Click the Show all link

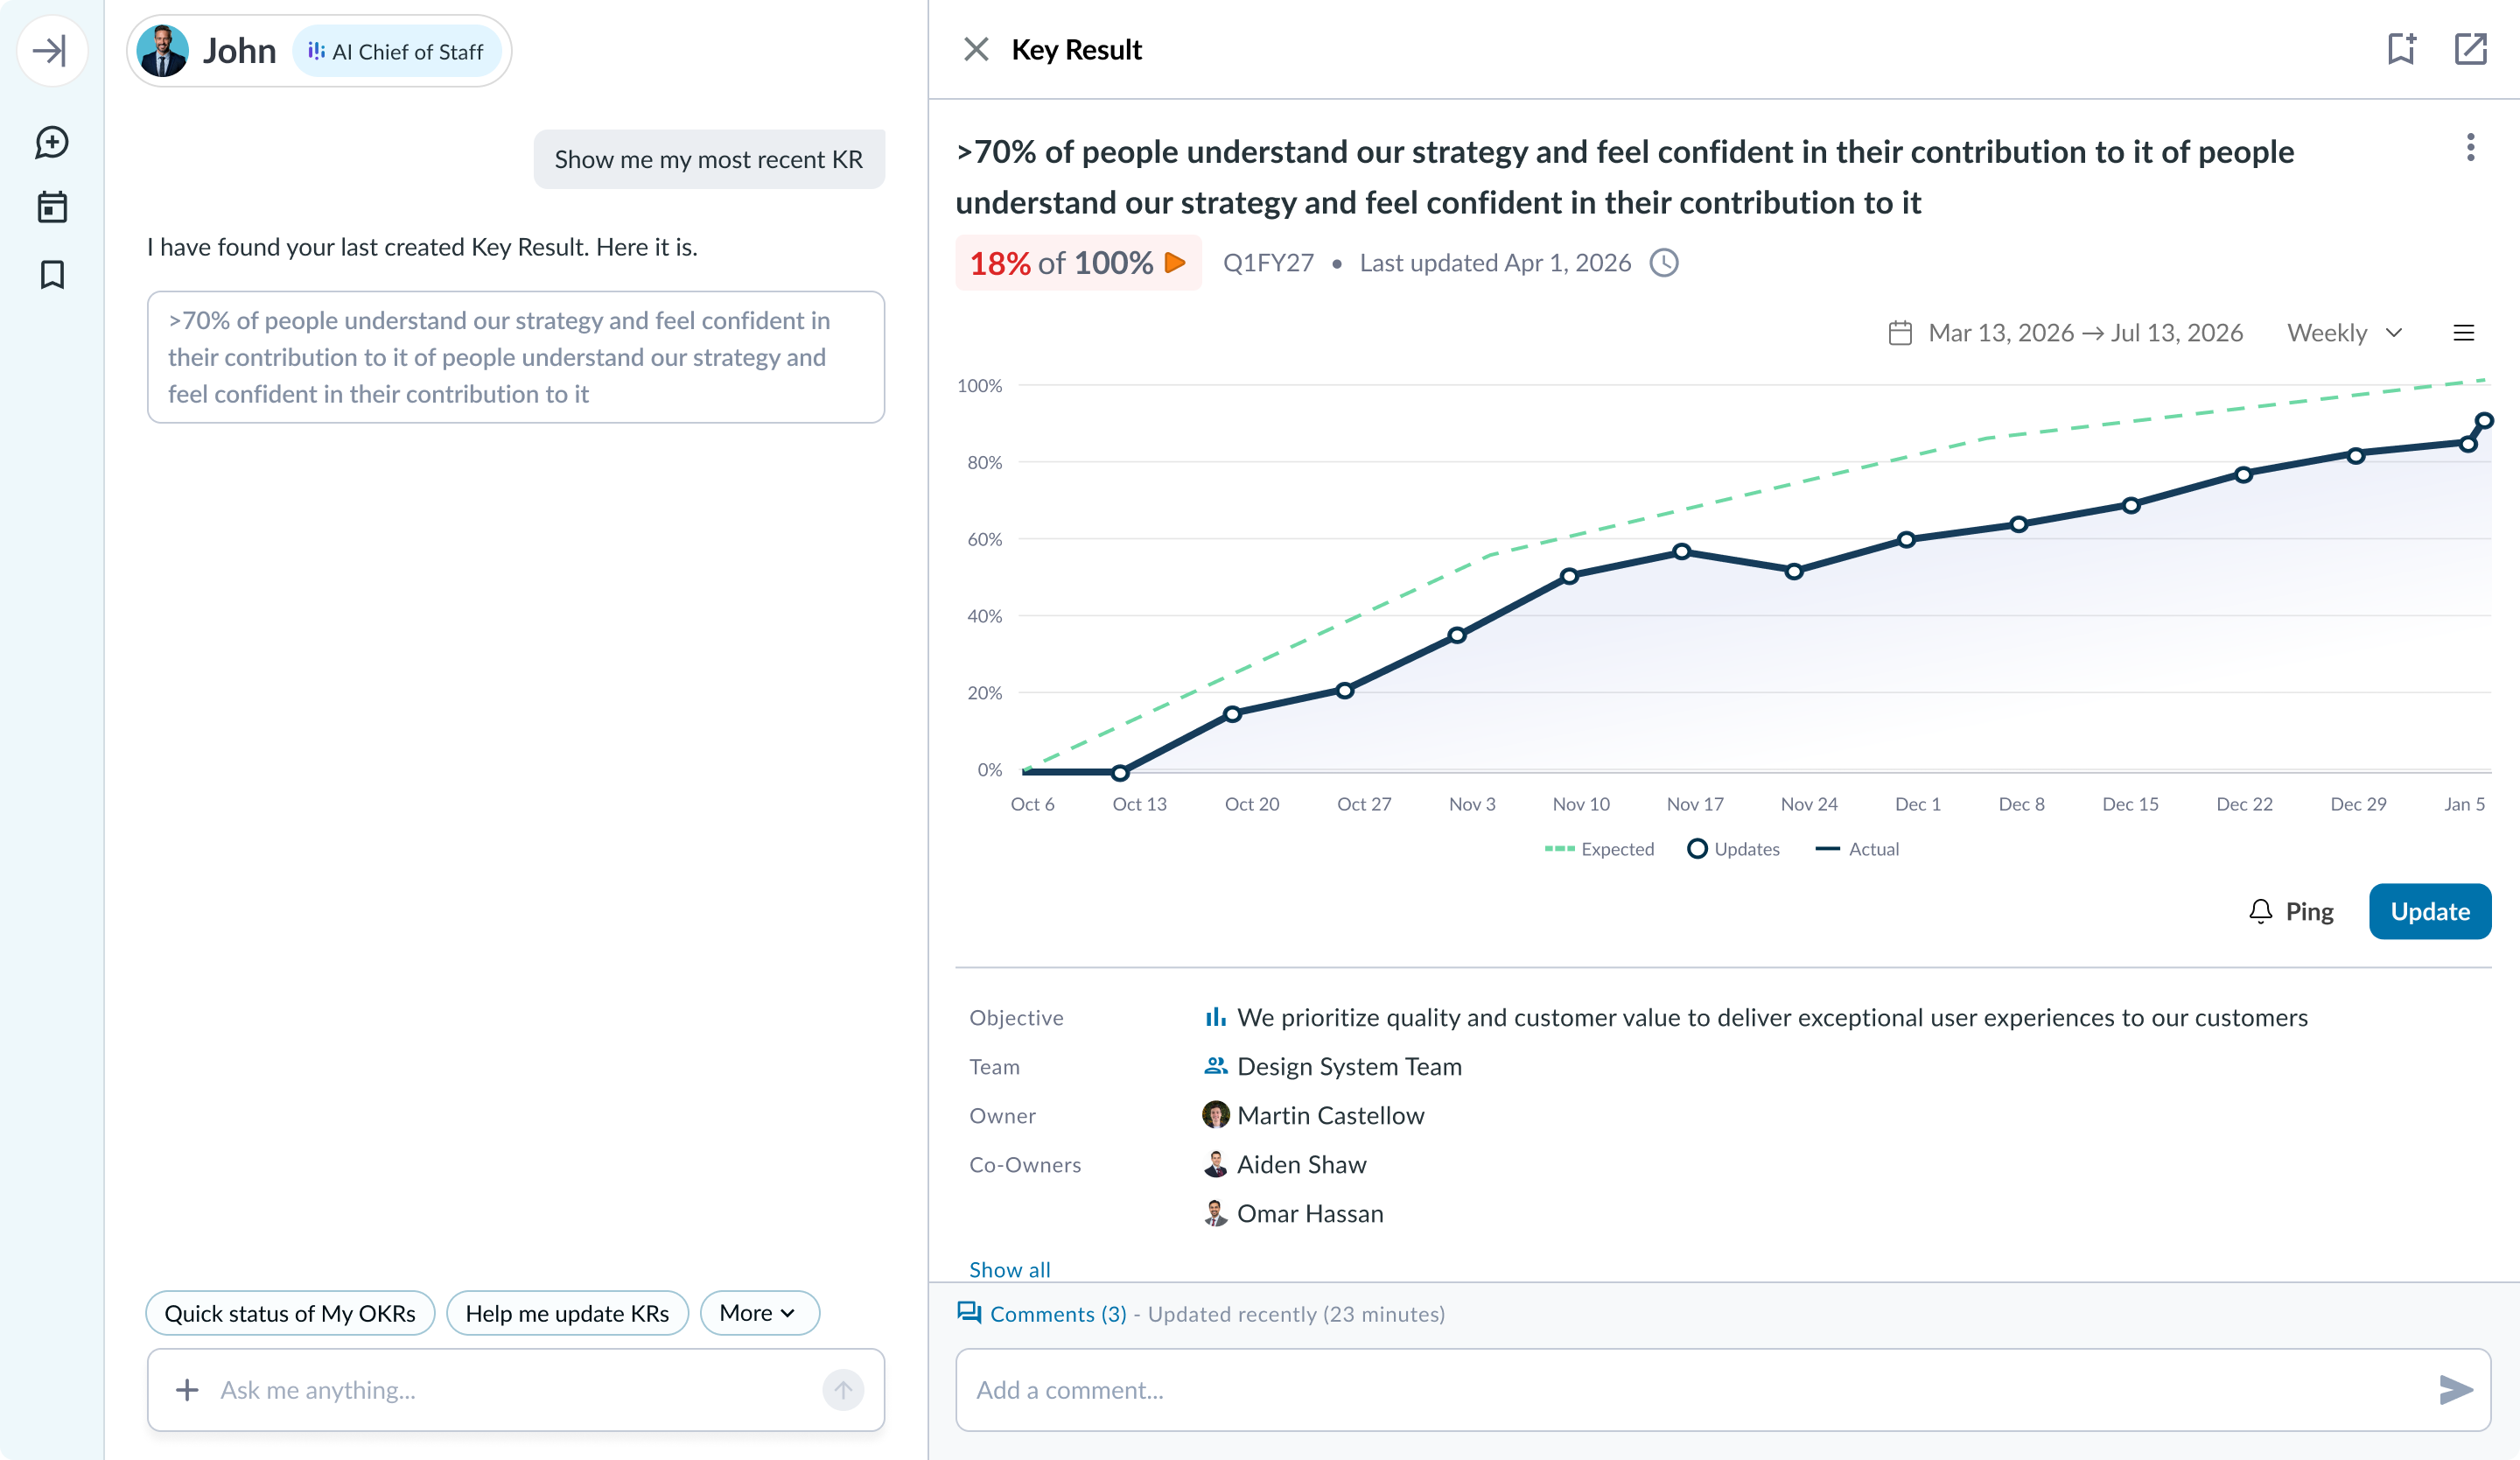1009,1269
